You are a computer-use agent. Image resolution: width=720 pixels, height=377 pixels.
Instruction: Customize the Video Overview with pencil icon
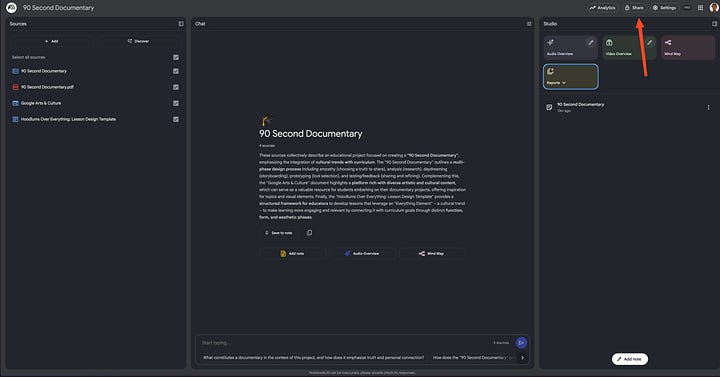[x=650, y=43]
